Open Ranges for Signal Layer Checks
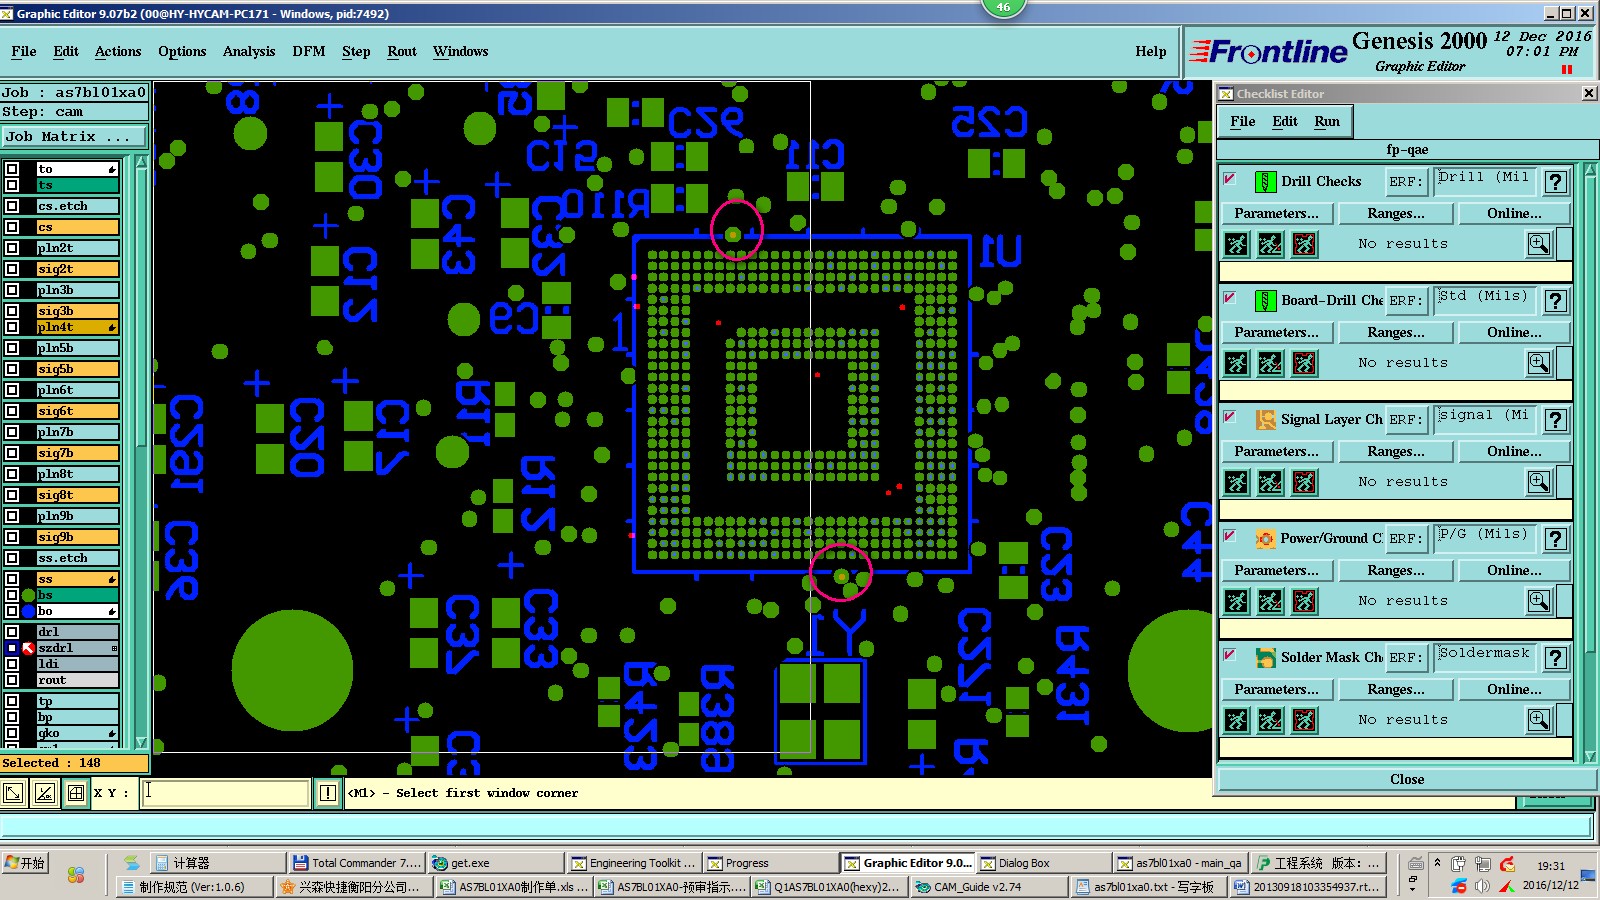The height and width of the screenshot is (900, 1600). point(1396,451)
